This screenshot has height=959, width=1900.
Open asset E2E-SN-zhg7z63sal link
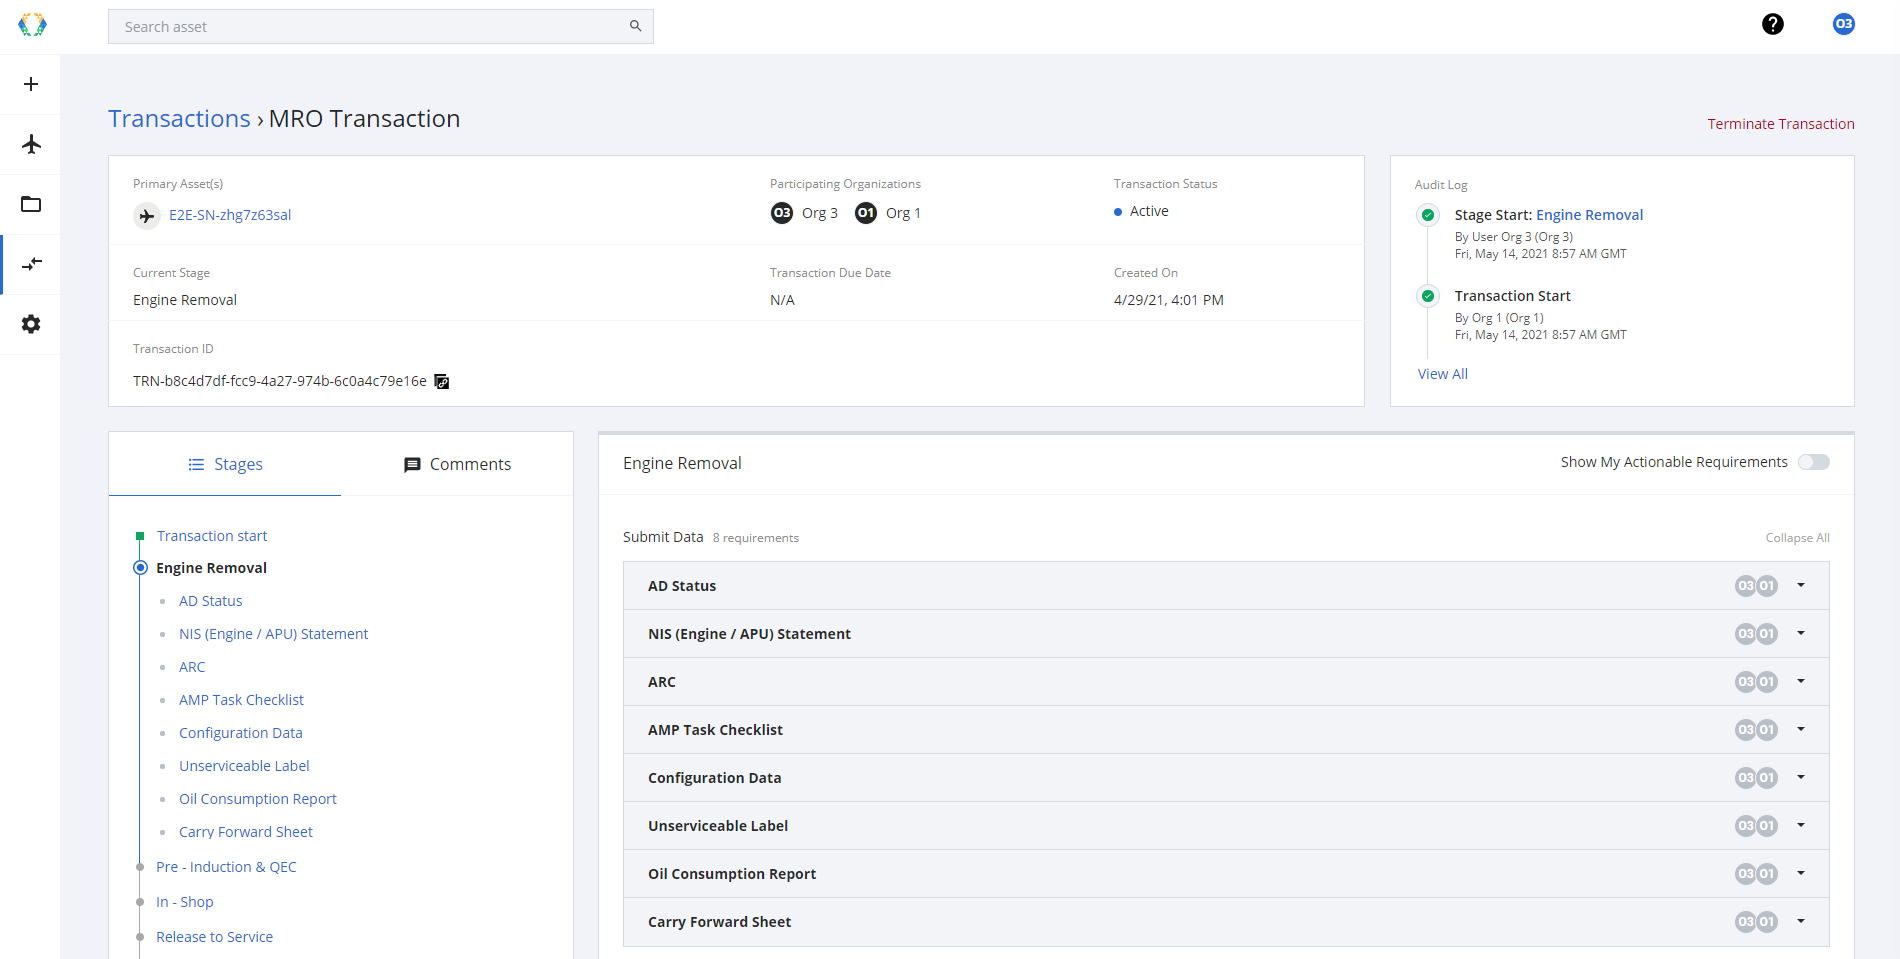click(230, 215)
